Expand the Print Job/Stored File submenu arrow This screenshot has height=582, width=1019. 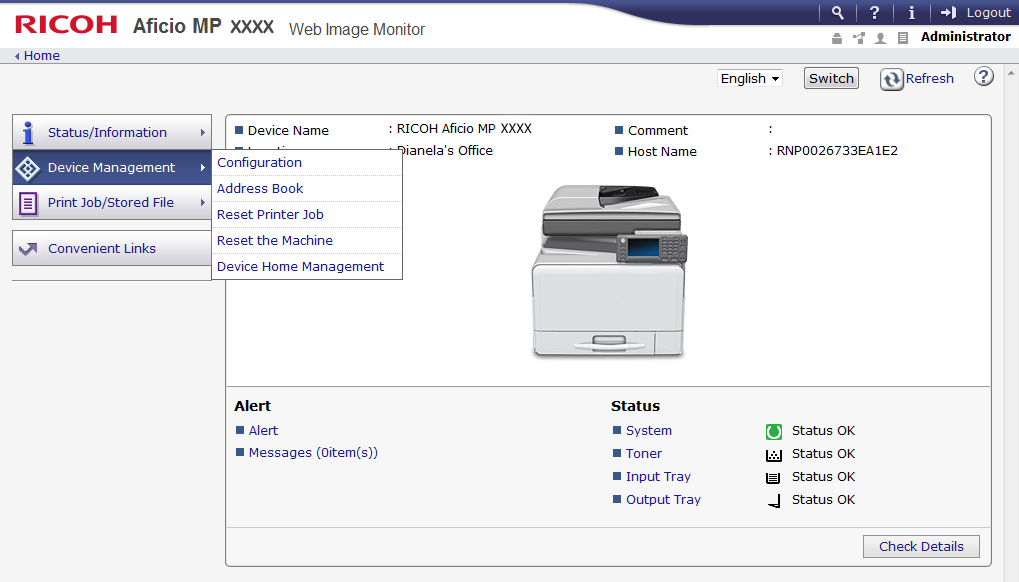click(x=202, y=203)
